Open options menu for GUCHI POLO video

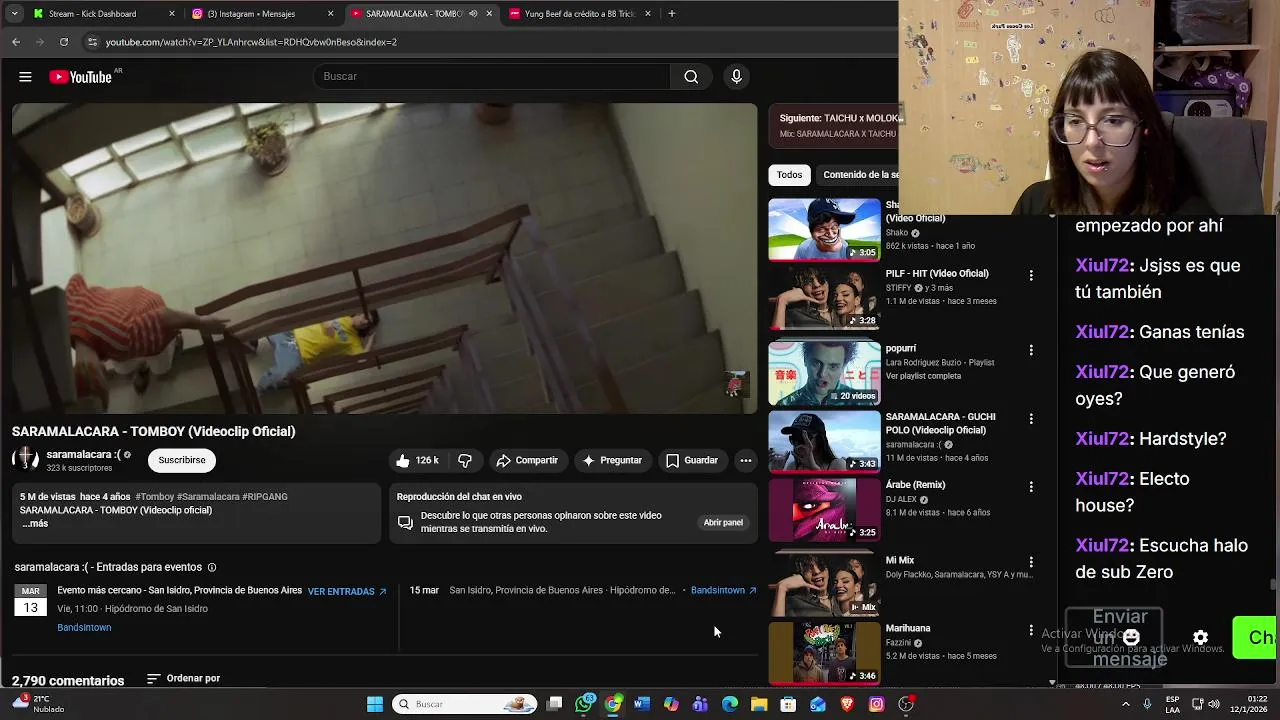[1031, 418]
